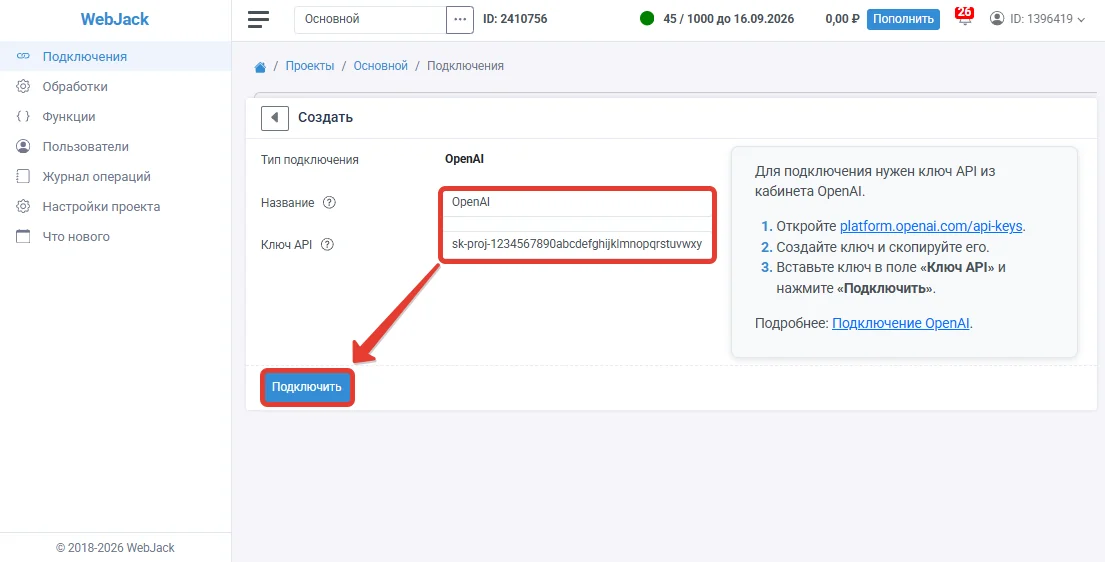
Task: Click the journal icon beside Журнал операций
Action: [x=23, y=176]
